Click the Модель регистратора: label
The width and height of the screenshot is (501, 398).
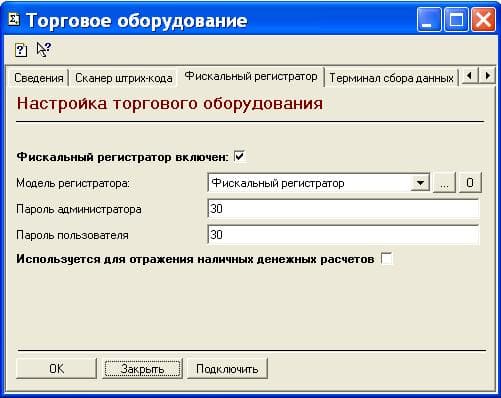[73, 183]
